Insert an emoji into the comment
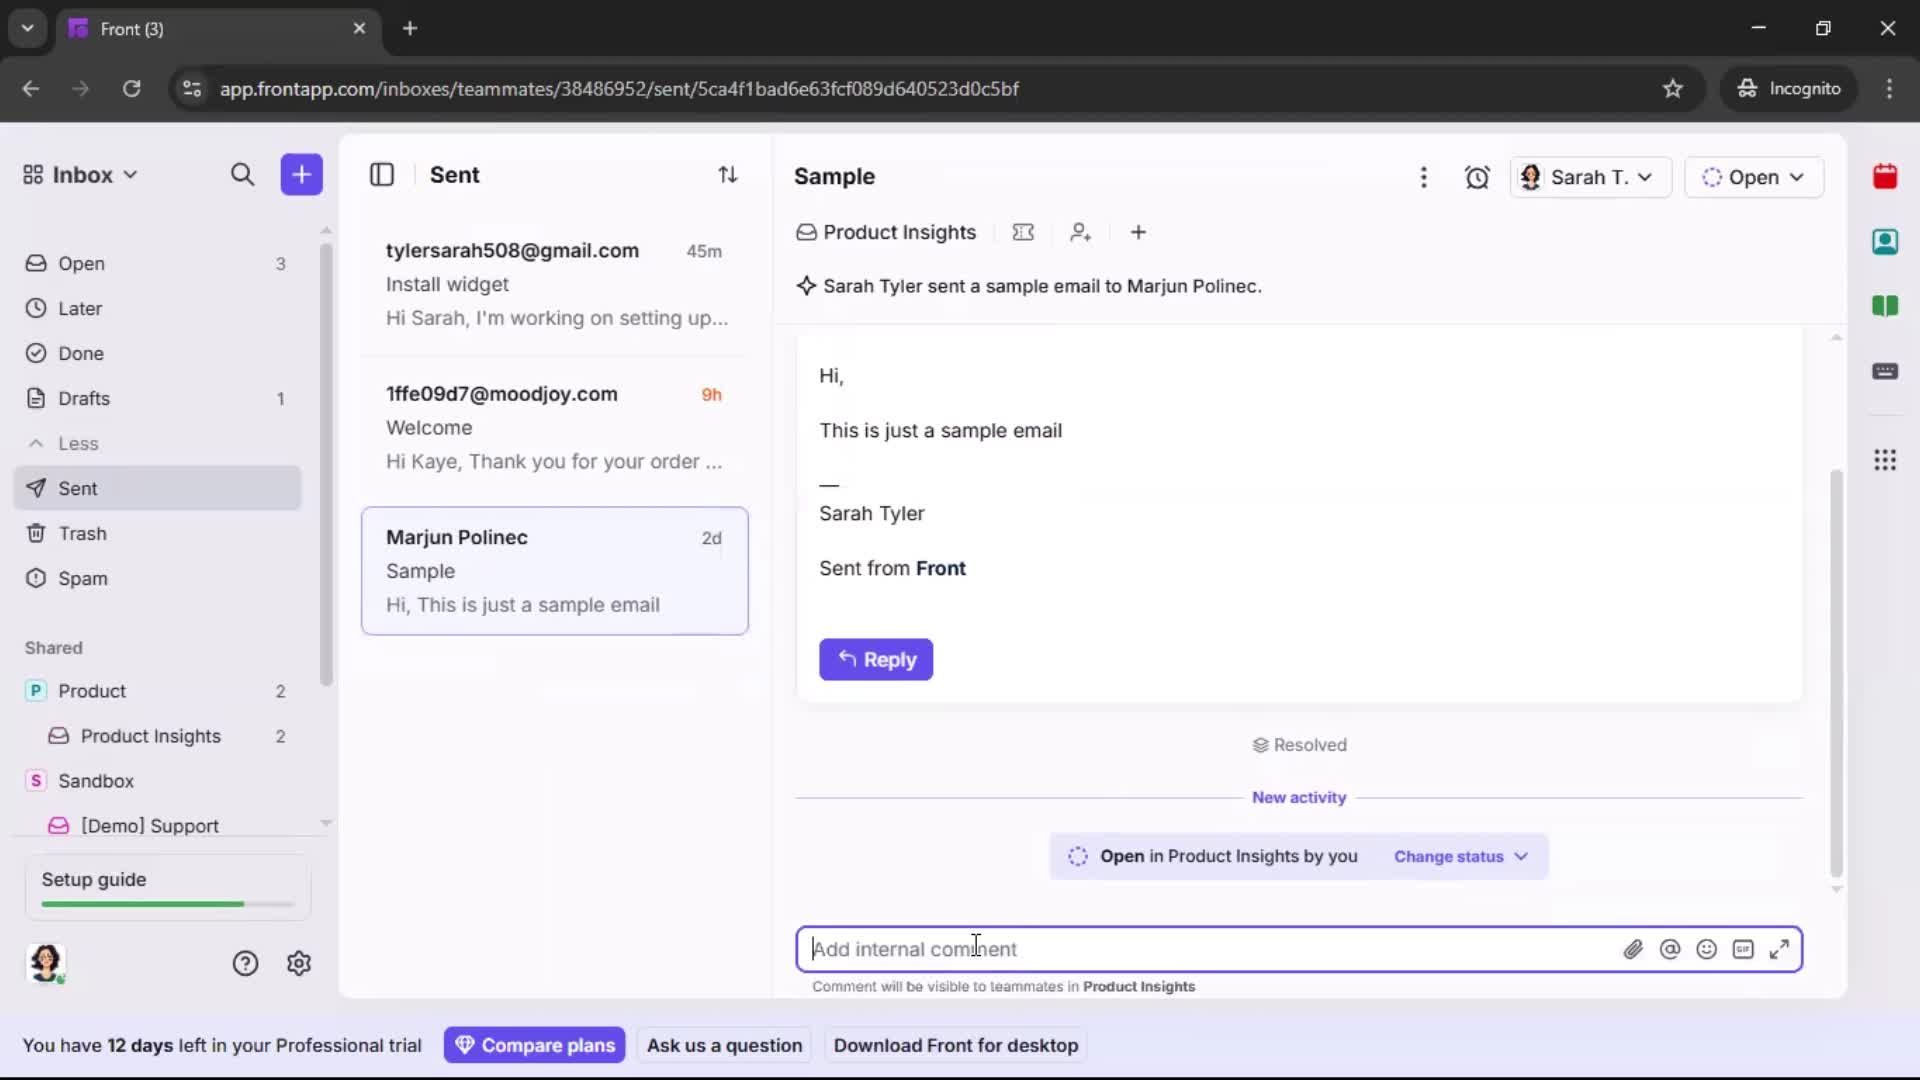Image resolution: width=1920 pixels, height=1080 pixels. tap(1707, 949)
